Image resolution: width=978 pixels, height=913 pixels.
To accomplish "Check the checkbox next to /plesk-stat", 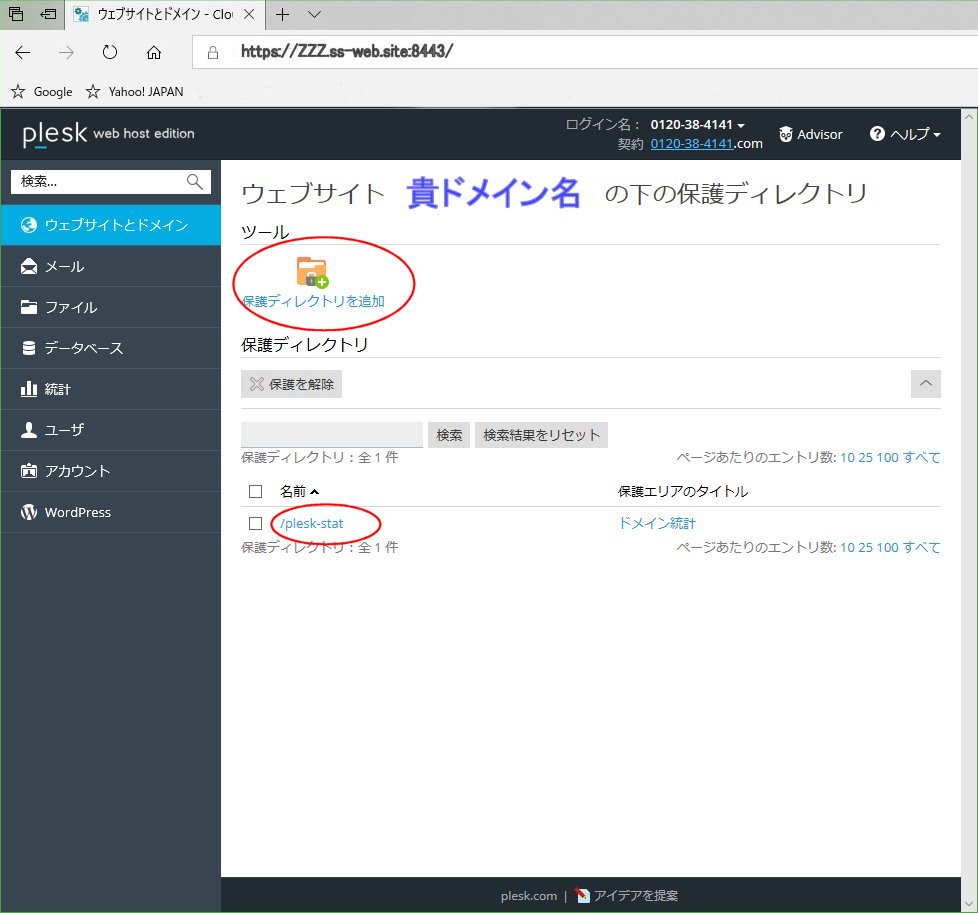I will tap(253, 523).
